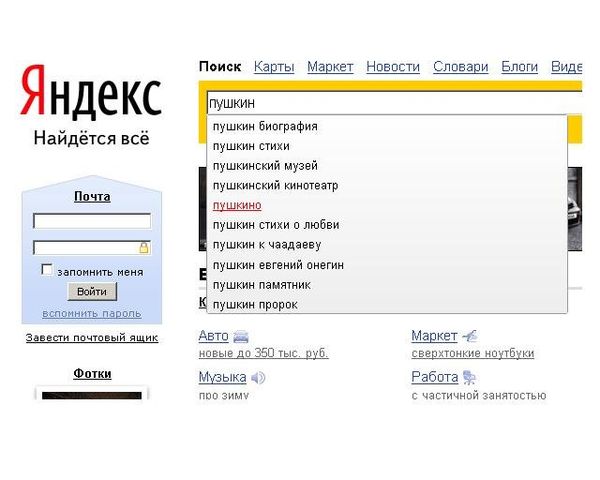Click the Фотки photo thumbnail

pos(92,395)
